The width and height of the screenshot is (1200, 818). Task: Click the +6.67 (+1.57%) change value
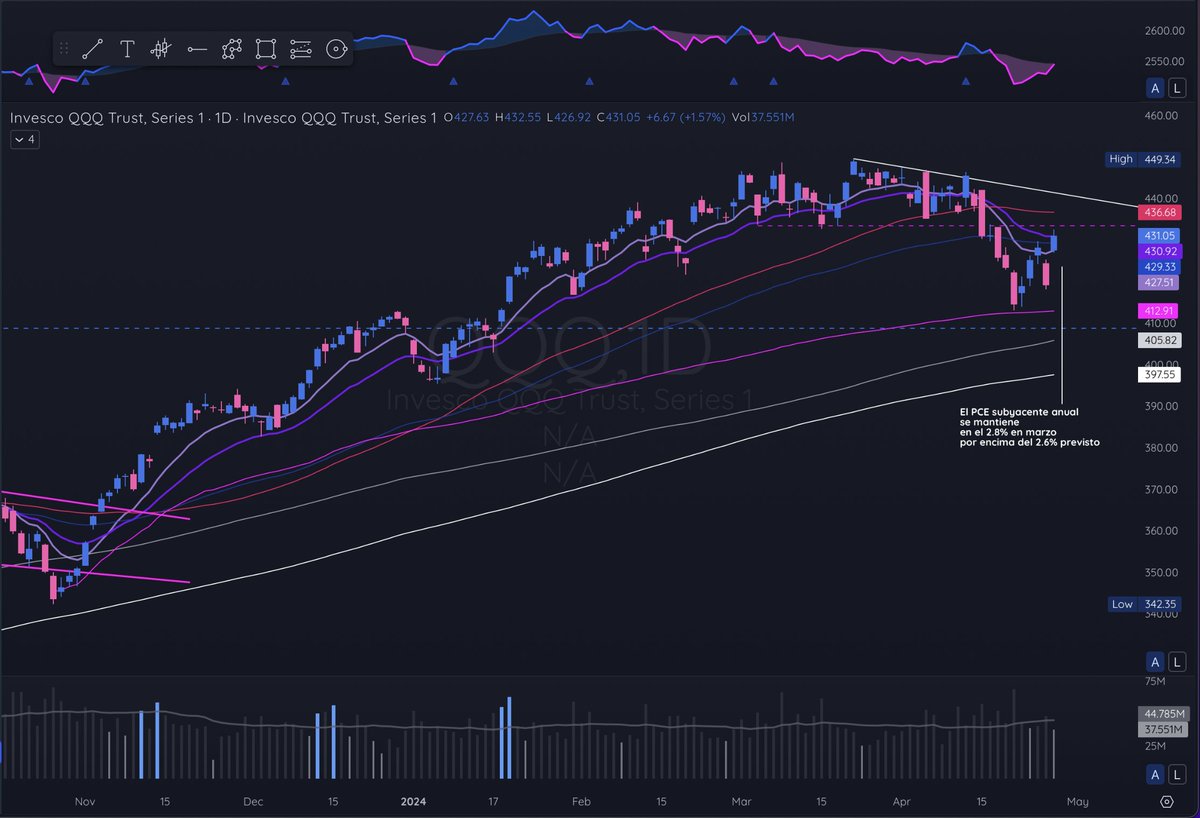(x=685, y=118)
